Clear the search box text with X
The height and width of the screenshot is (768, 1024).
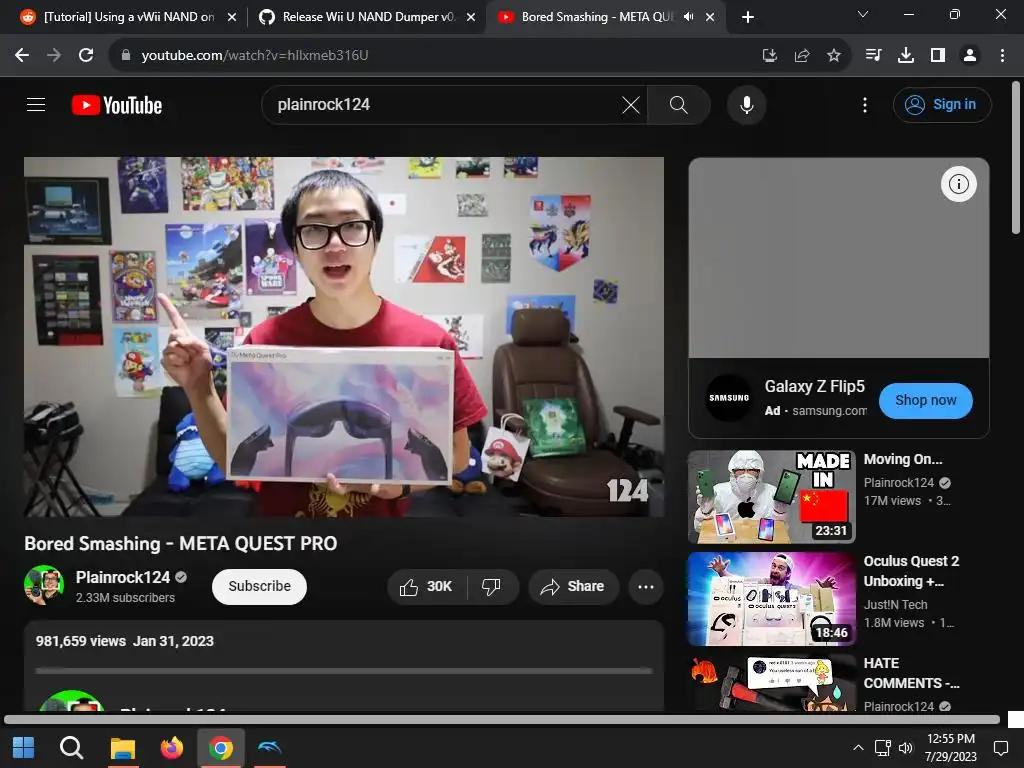tap(630, 104)
